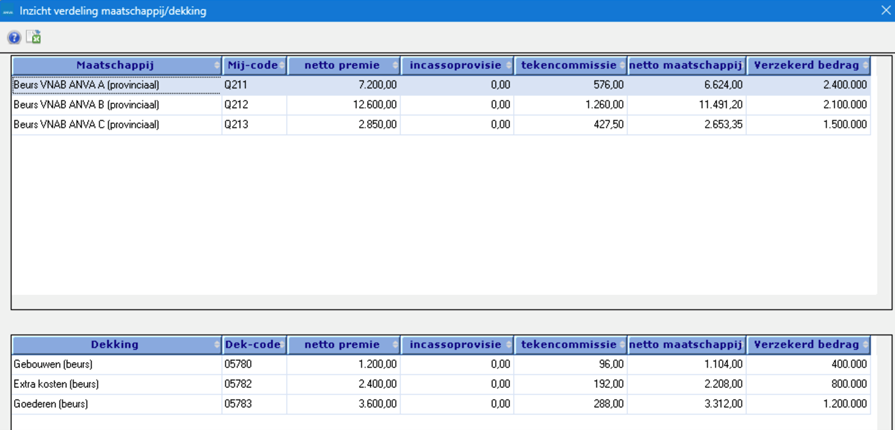The height and width of the screenshot is (430, 895).
Task: Sort upper table by incassoprovisie header
Action: 457,65
